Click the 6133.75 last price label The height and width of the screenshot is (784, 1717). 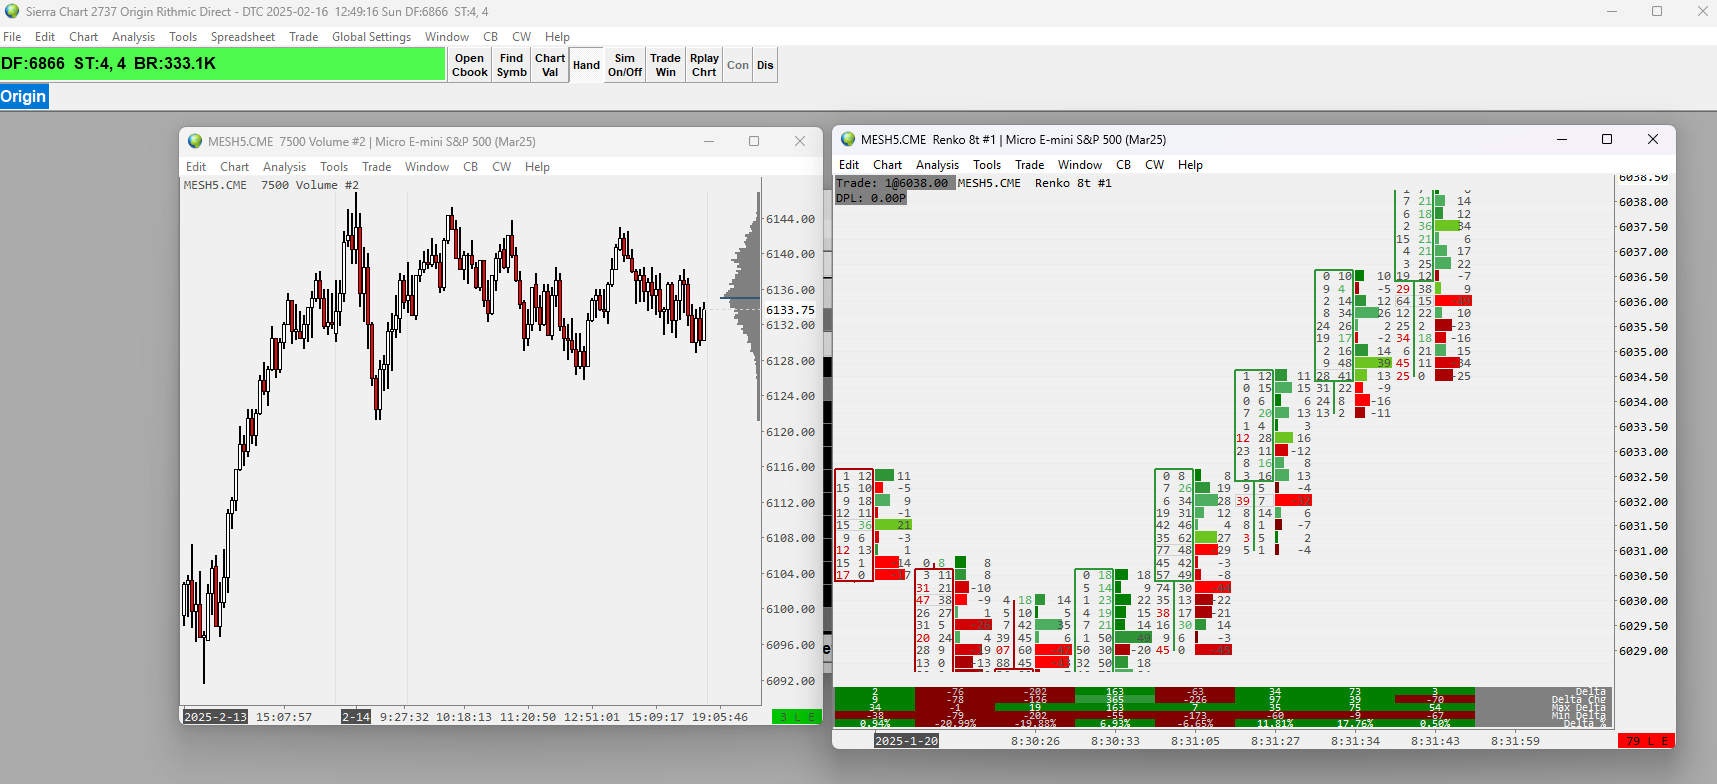tap(790, 310)
